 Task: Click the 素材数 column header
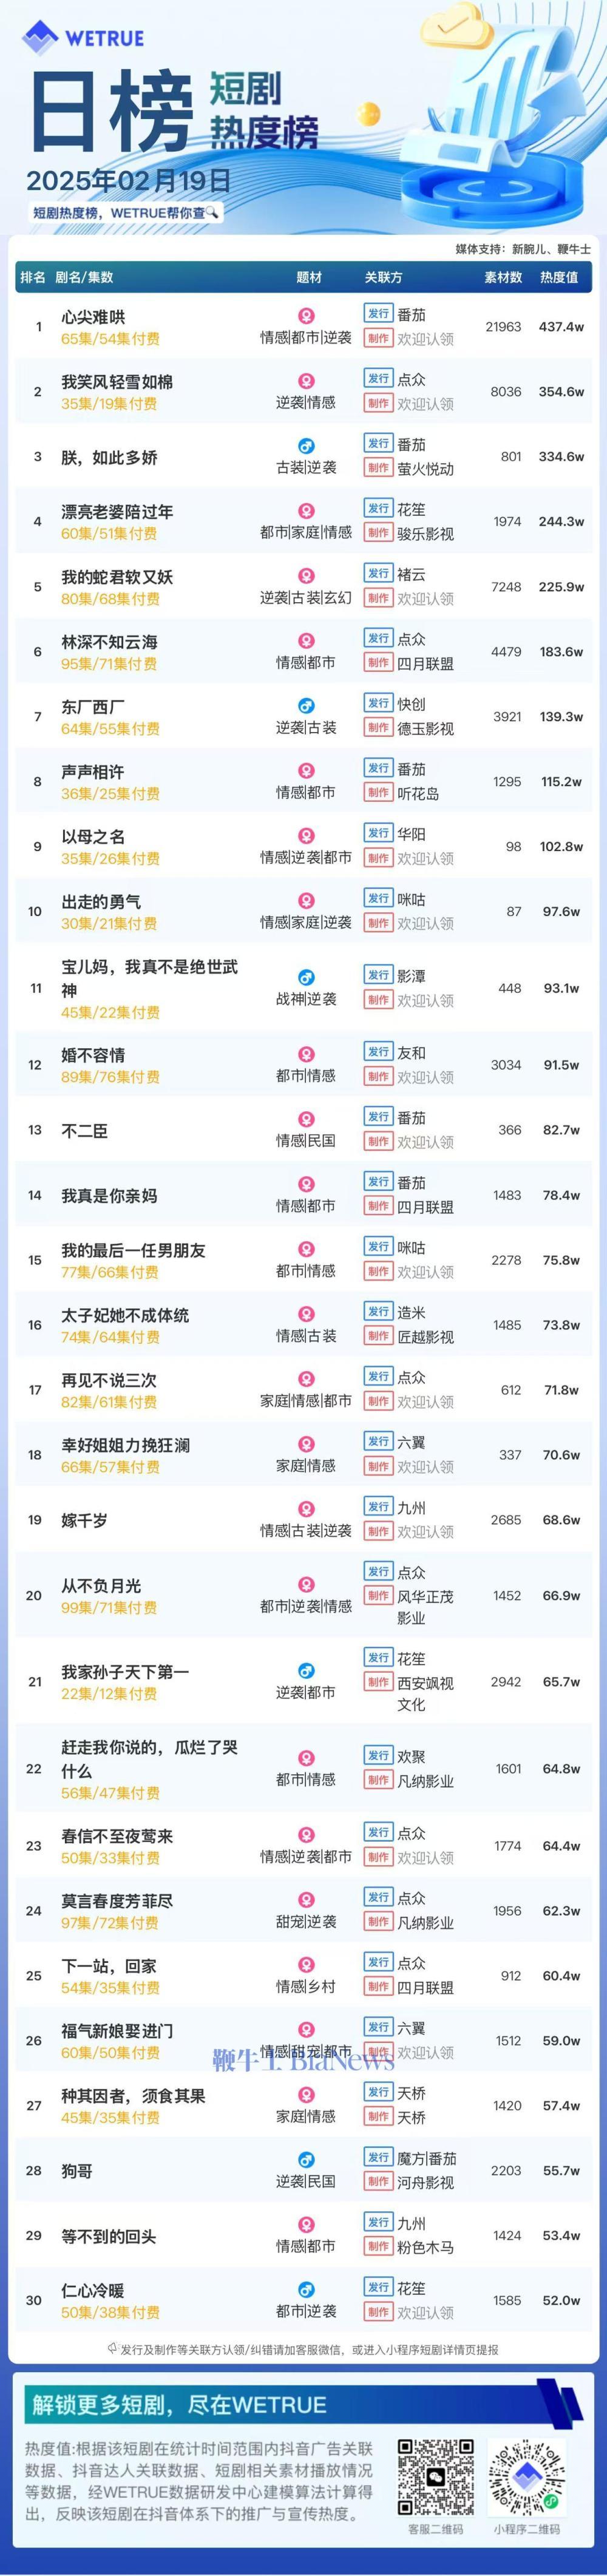pos(503,277)
